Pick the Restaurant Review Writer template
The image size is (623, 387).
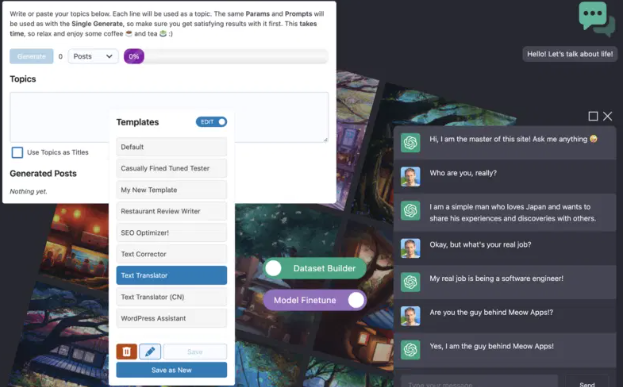(x=172, y=211)
